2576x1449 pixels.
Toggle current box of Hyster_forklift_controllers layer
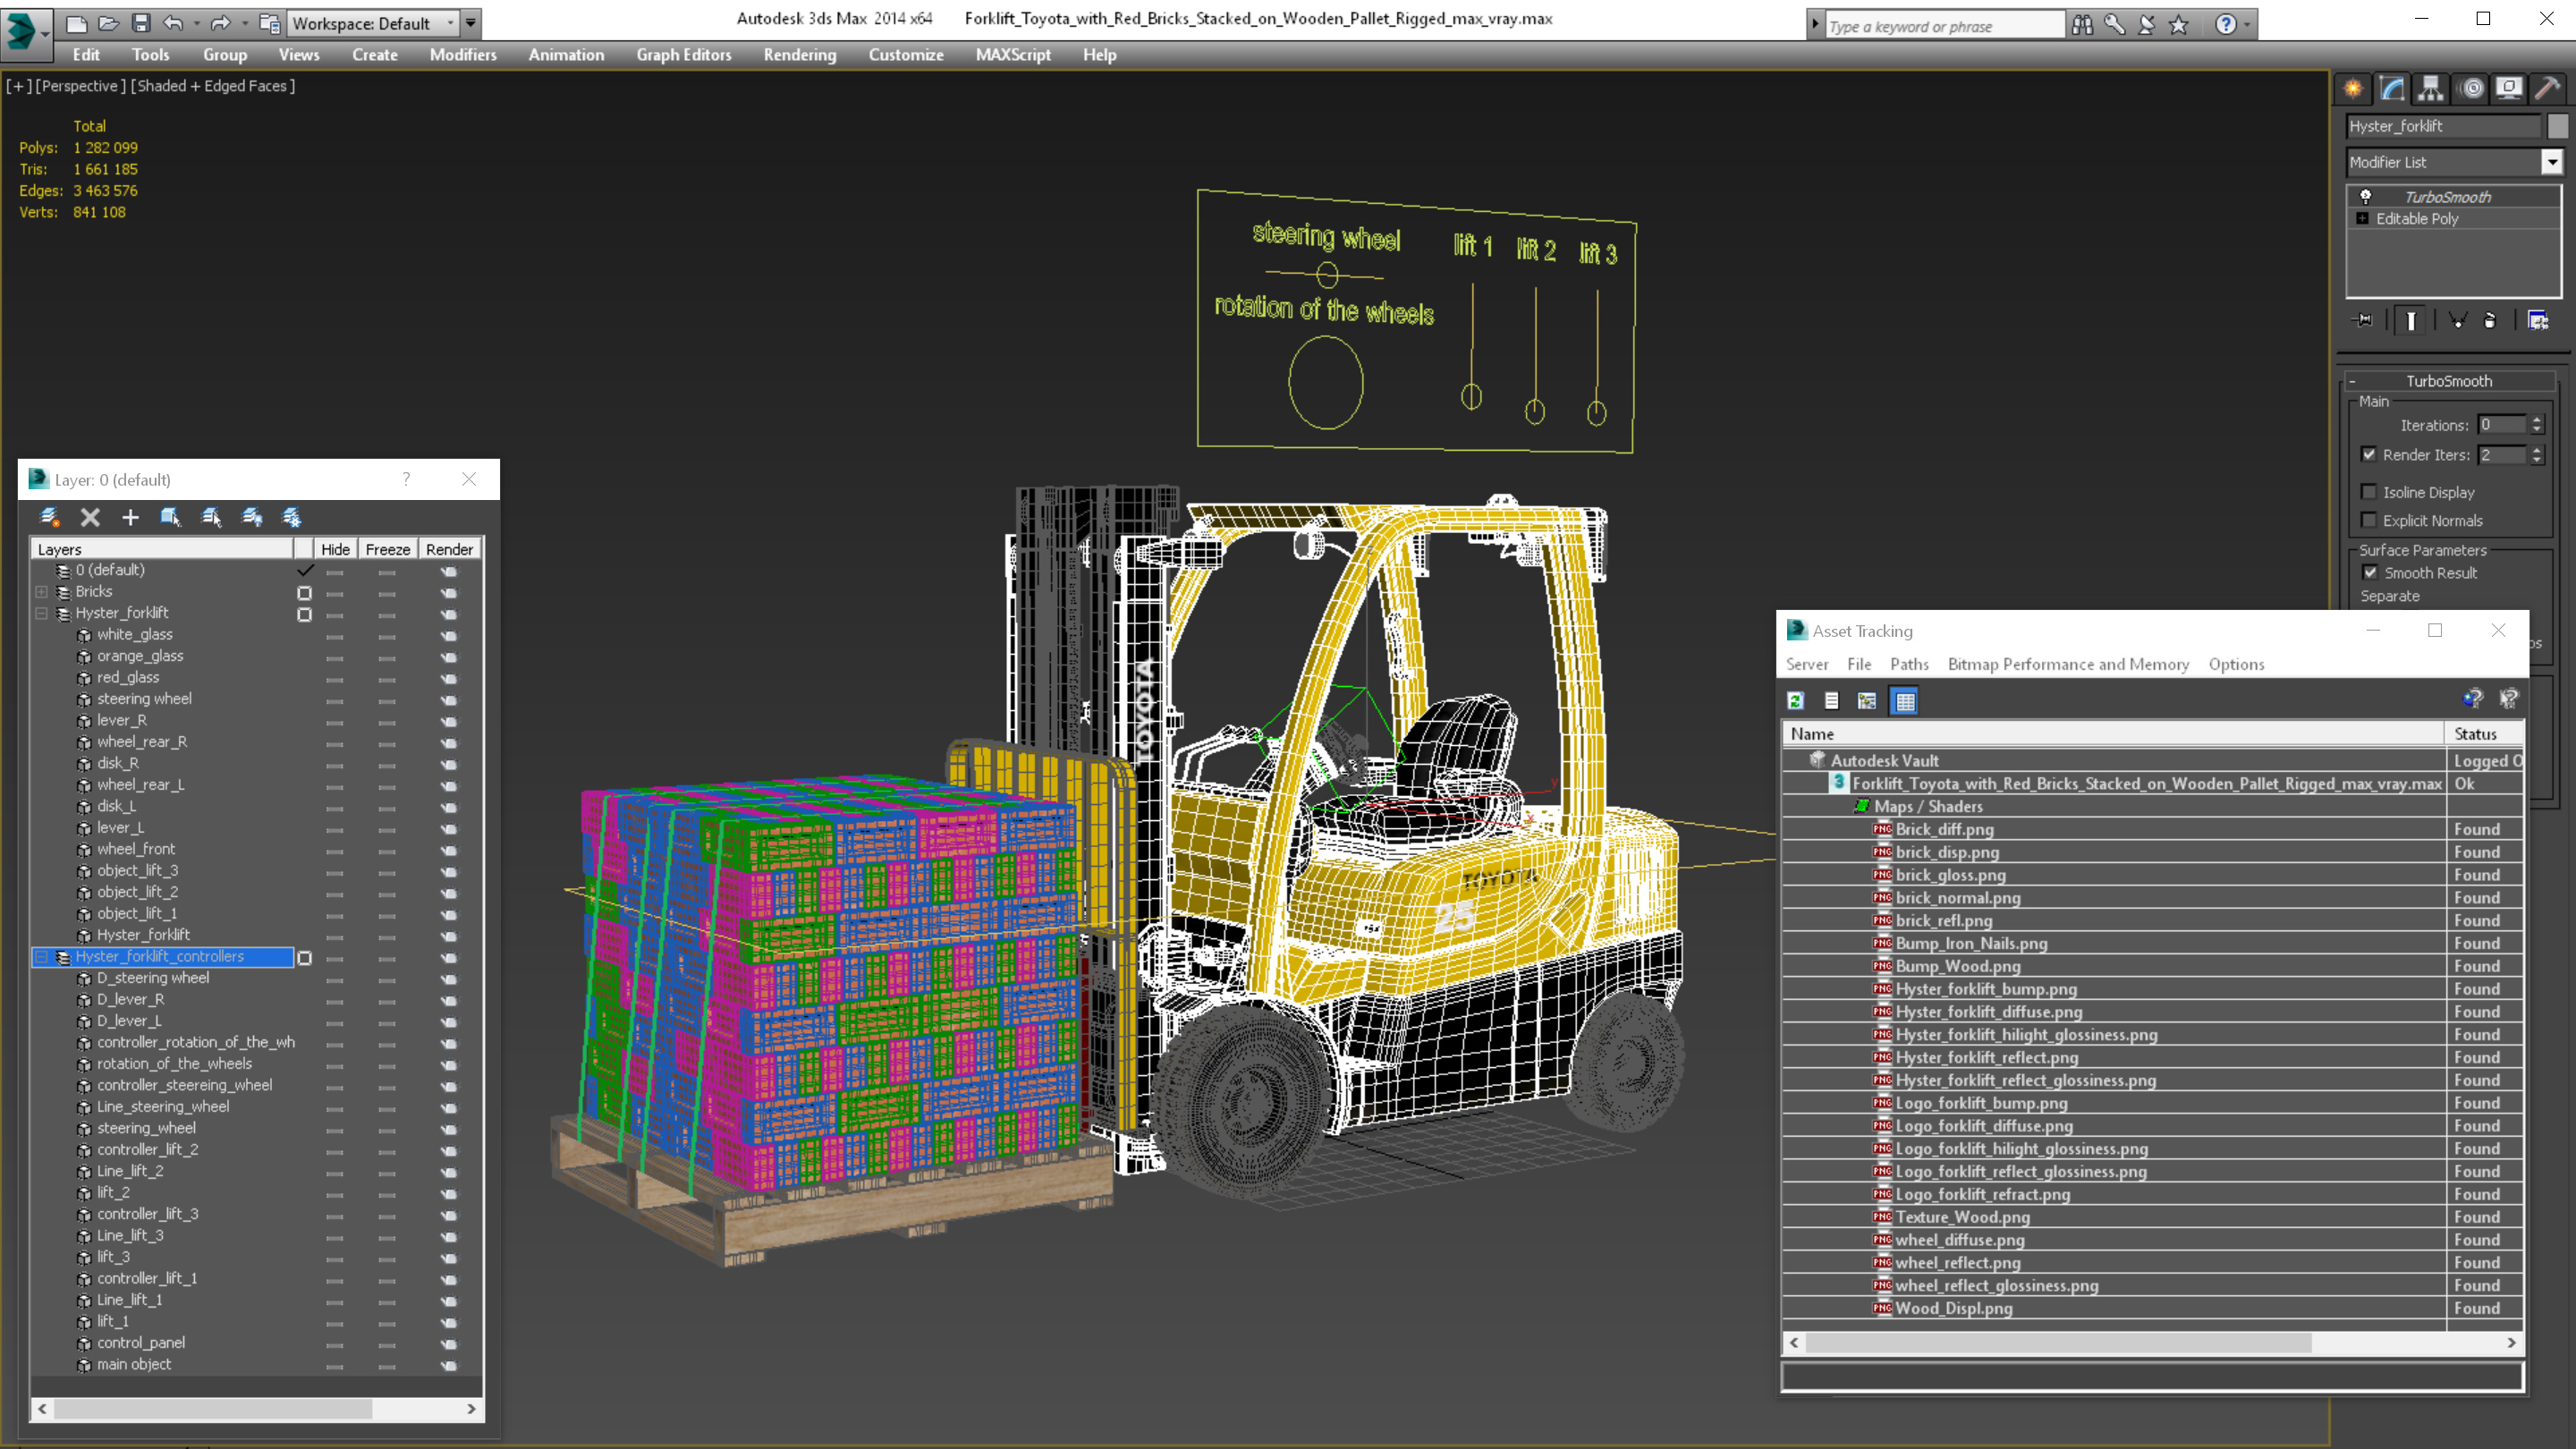304,958
